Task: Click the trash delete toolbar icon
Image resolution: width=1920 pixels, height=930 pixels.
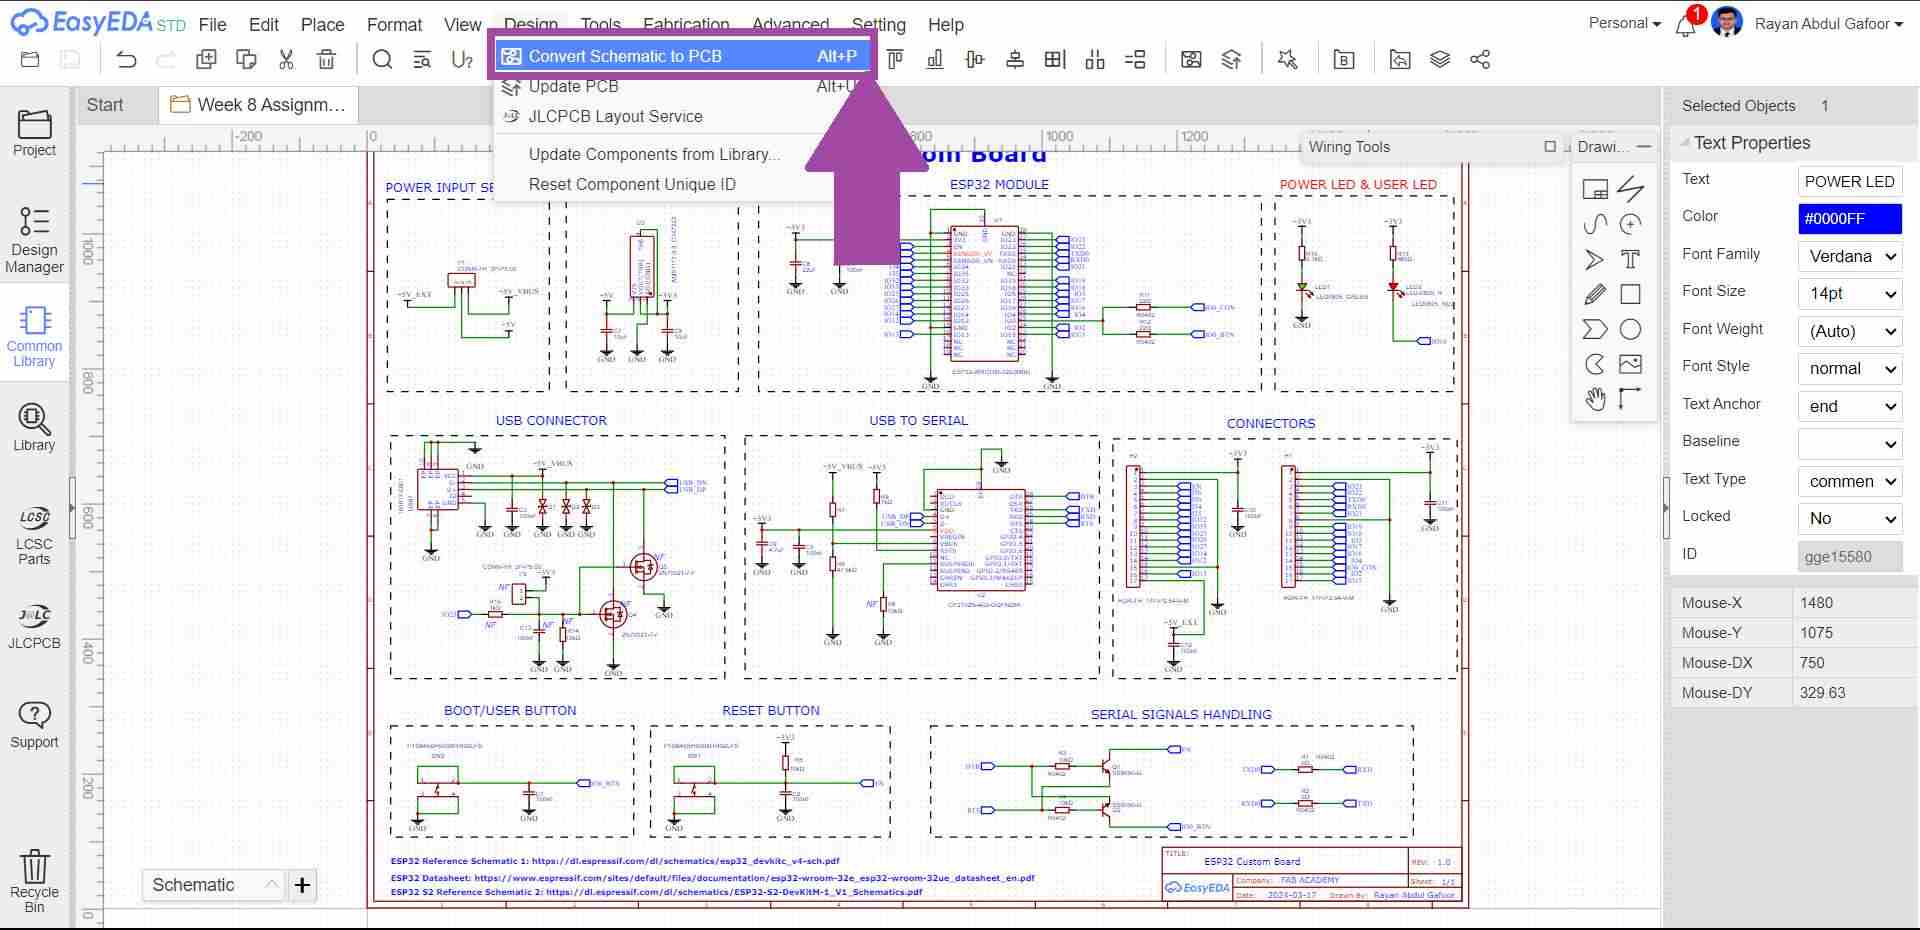Action: pos(326,60)
